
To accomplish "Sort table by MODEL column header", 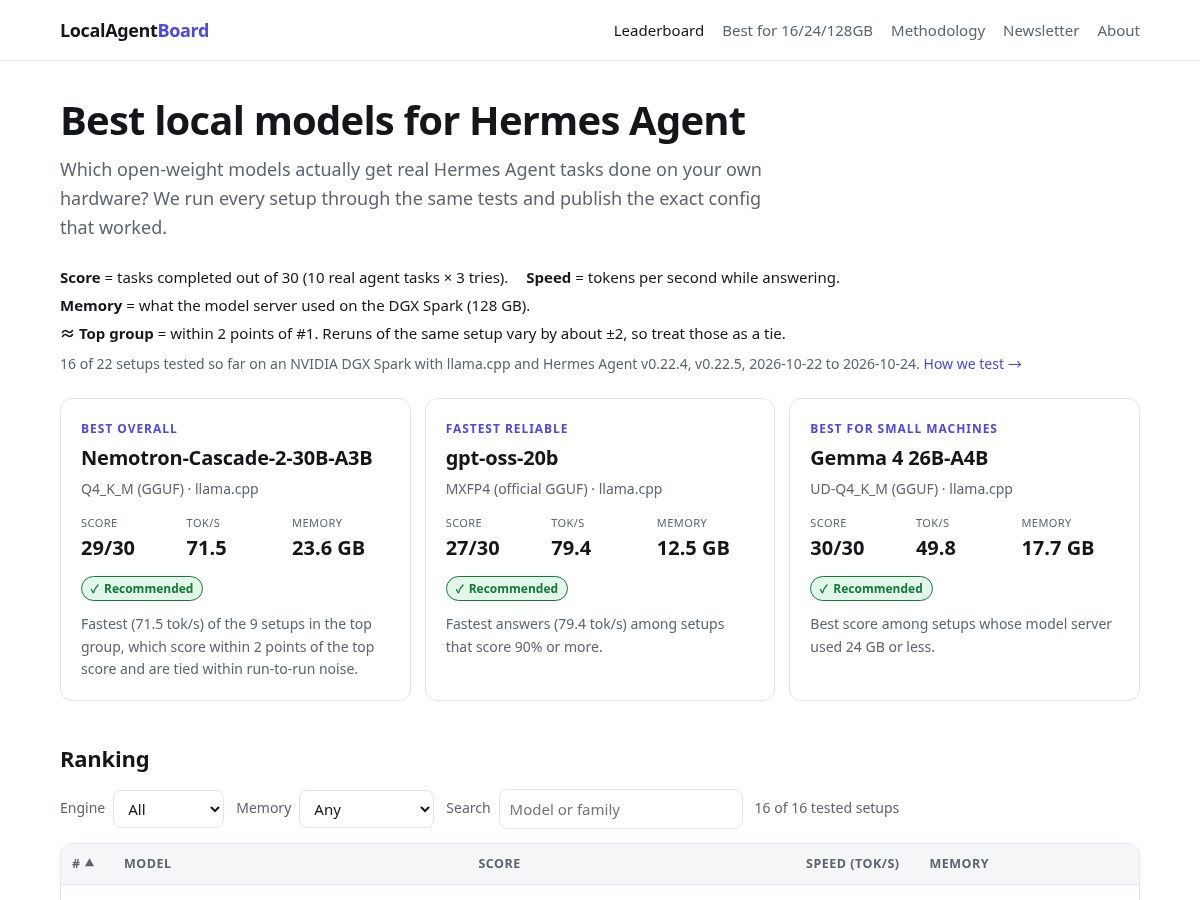I will [148, 863].
